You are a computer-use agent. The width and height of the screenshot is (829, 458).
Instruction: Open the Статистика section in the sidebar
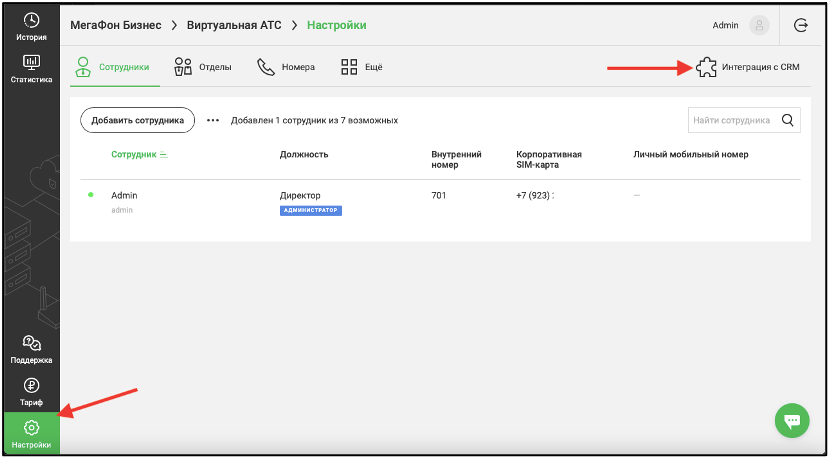pos(31,69)
